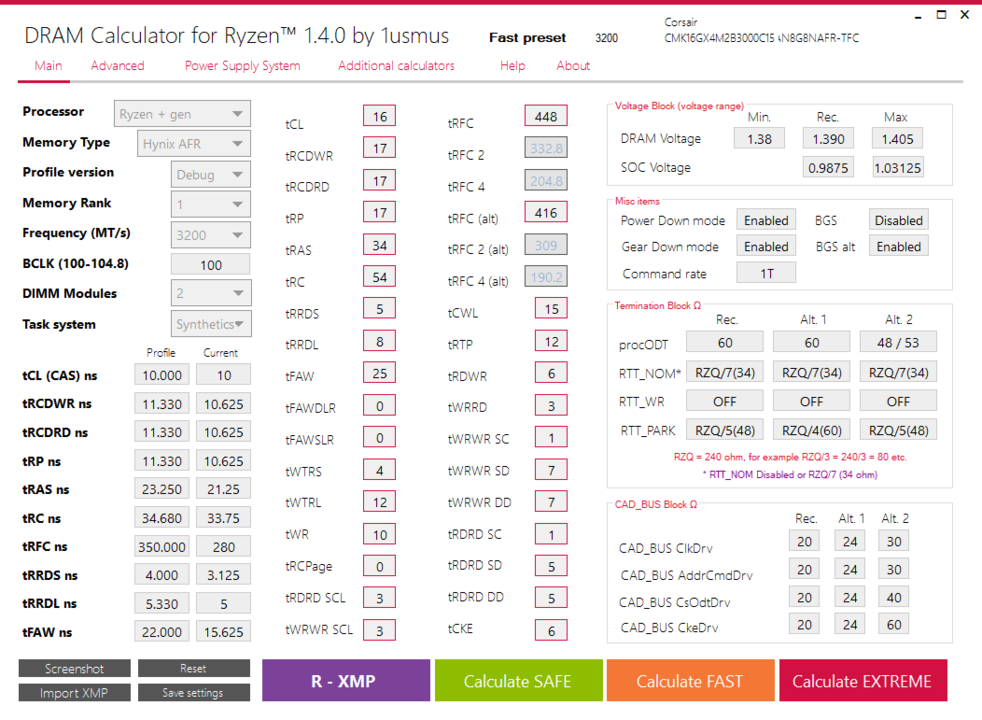Click the greyed tRFC 2 value 332.8
Viewport: 982px width, 720px height.
point(545,148)
